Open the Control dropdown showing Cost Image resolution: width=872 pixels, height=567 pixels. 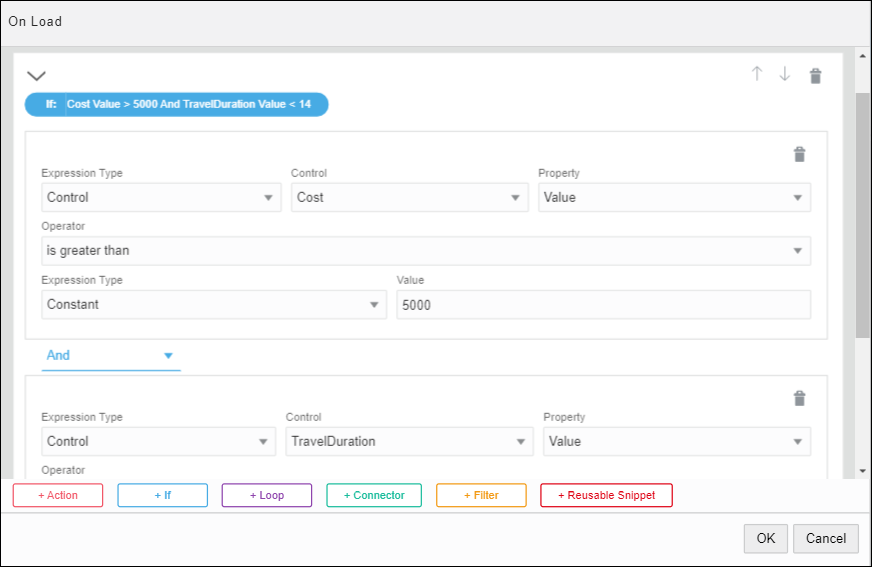(x=409, y=197)
